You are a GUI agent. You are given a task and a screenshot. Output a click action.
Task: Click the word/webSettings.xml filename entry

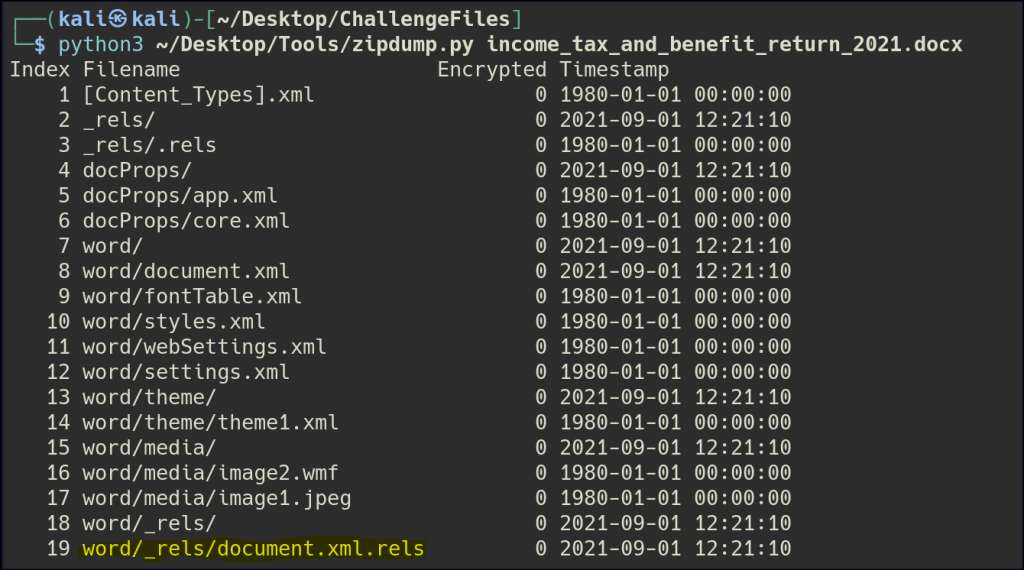(x=204, y=347)
